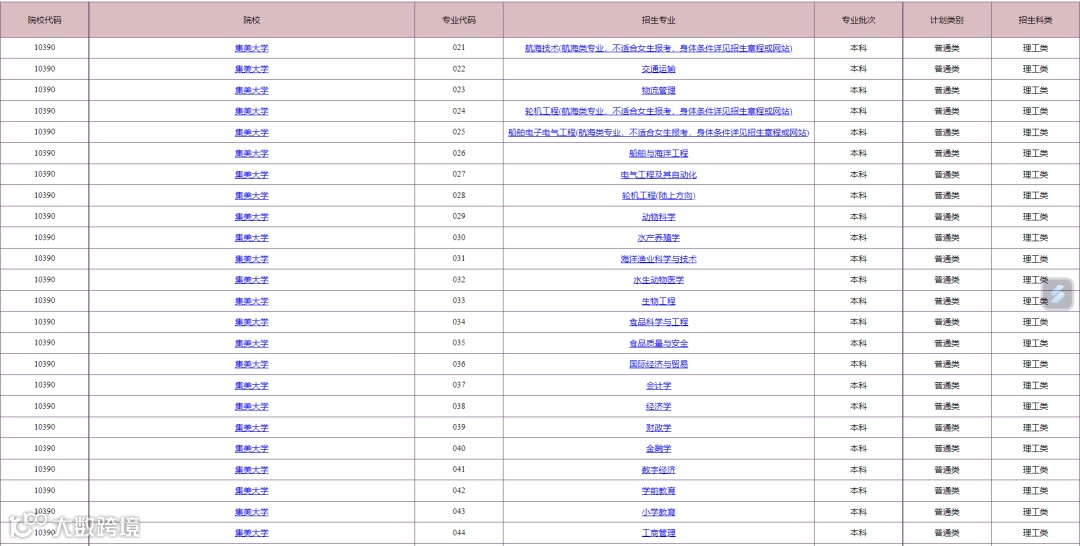Click 理工类 cell in the 航海技术 row
Screen dimensions: 1080x546
click(1035, 48)
